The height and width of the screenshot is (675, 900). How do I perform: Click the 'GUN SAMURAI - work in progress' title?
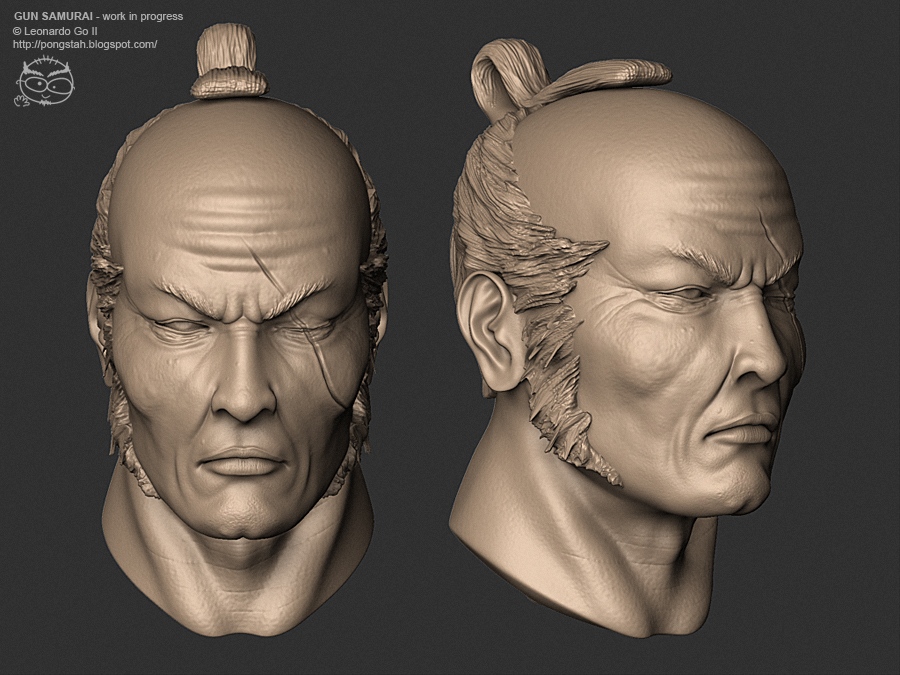pyautogui.click(x=99, y=16)
